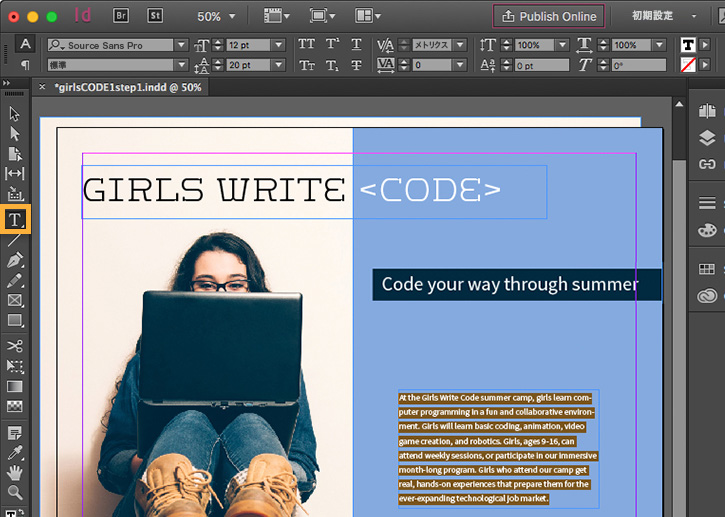Select the Gradient Feather tool
This screenshot has height=517, width=725.
[x=14, y=406]
